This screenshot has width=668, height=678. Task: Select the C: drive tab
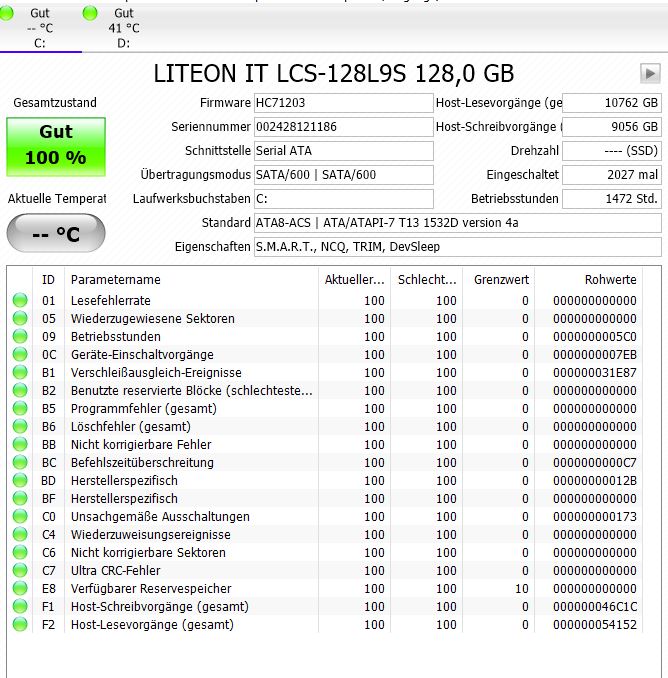click(x=40, y=28)
